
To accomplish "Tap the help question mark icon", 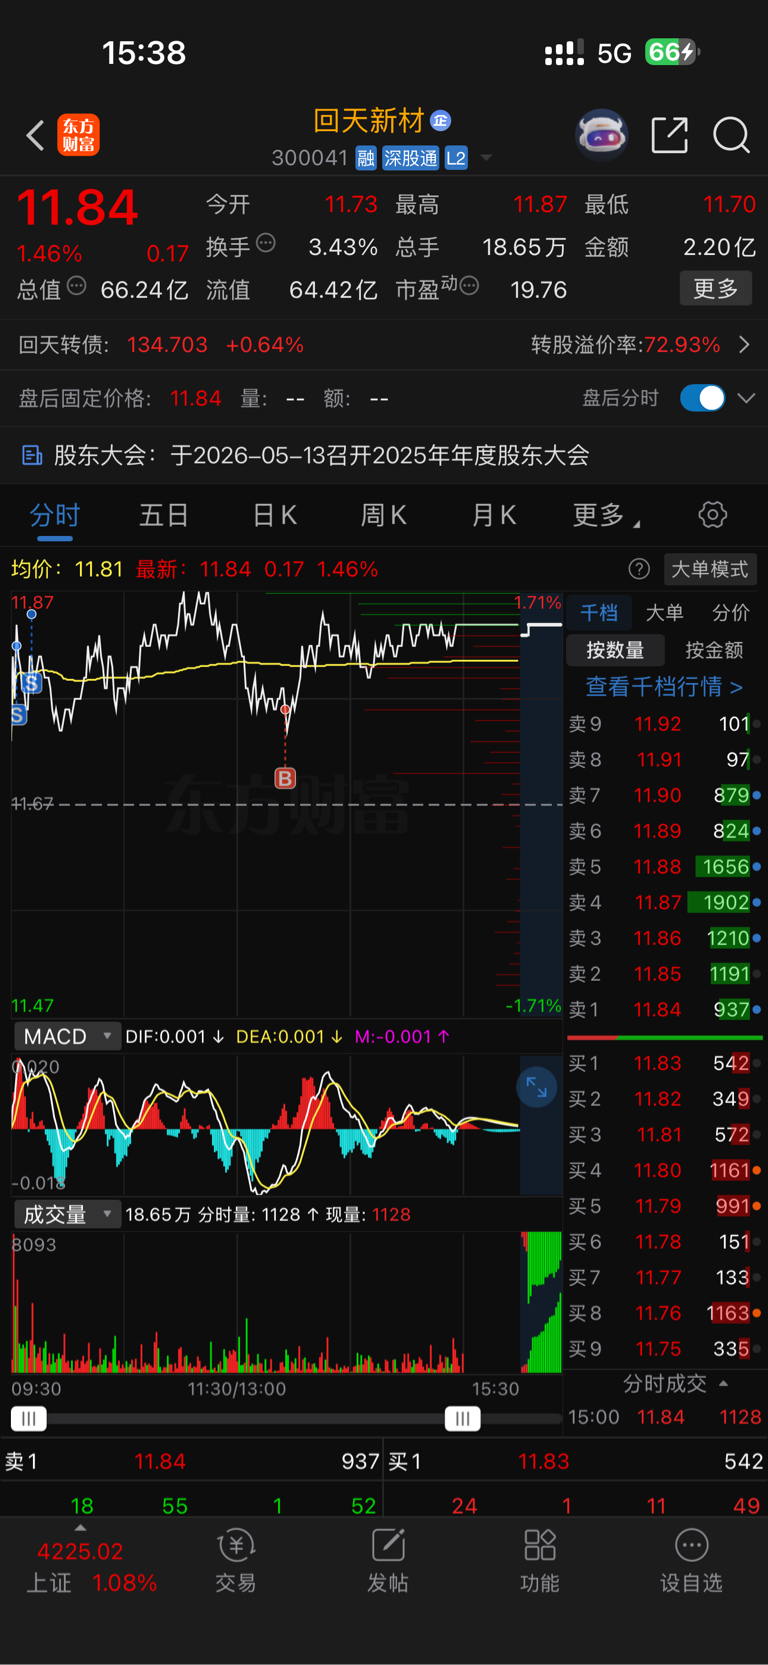I will [639, 569].
